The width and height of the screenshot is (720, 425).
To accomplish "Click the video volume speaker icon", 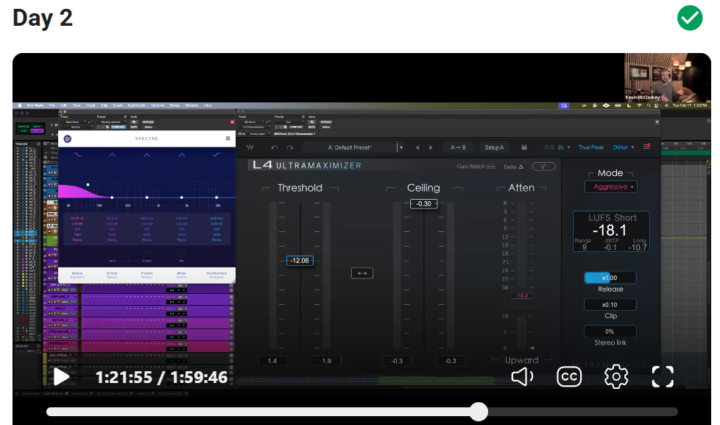I will point(522,377).
